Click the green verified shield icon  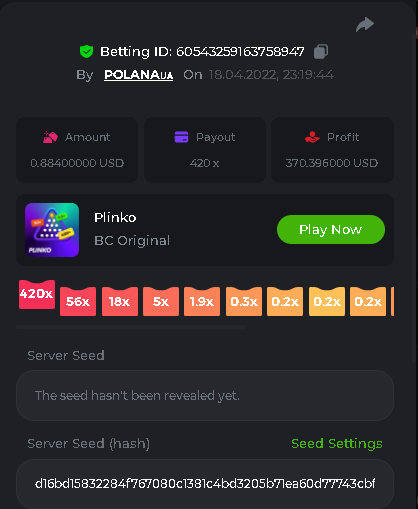[x=86, y=52]
